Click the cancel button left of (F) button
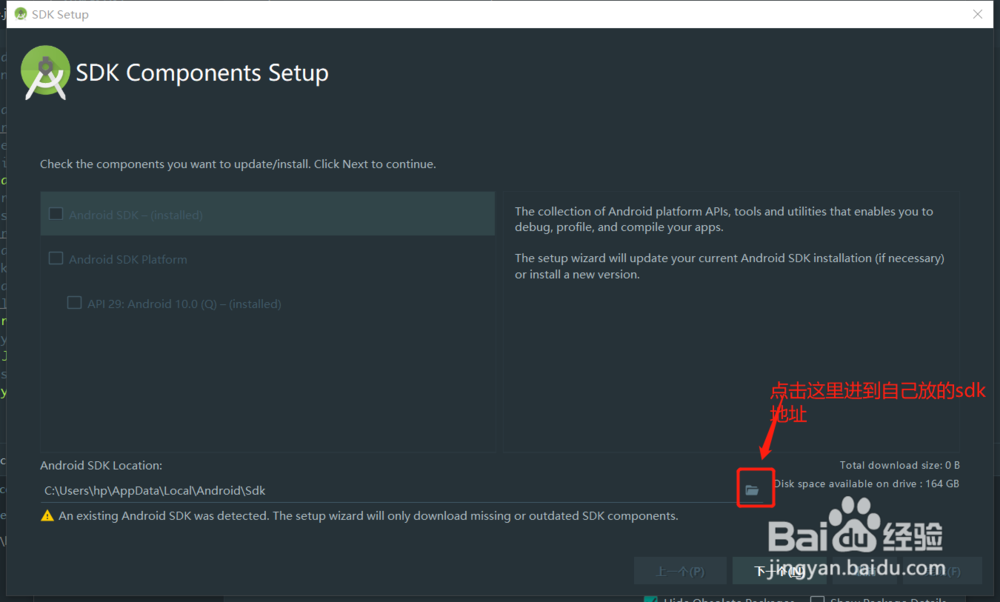The height and width of the screenshot is (602, 1000). 865,571
